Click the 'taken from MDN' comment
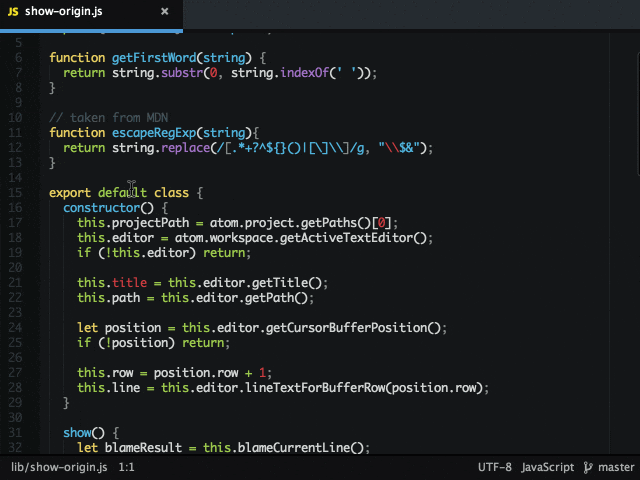The width and height of the screenshot is (640, 480). [x=108, y=118]
